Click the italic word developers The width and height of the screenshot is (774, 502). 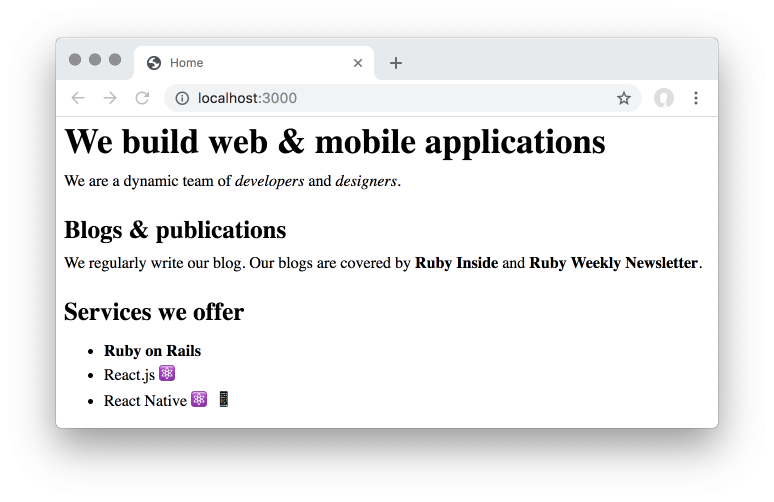pyautogui.click(x=269, y=181)
